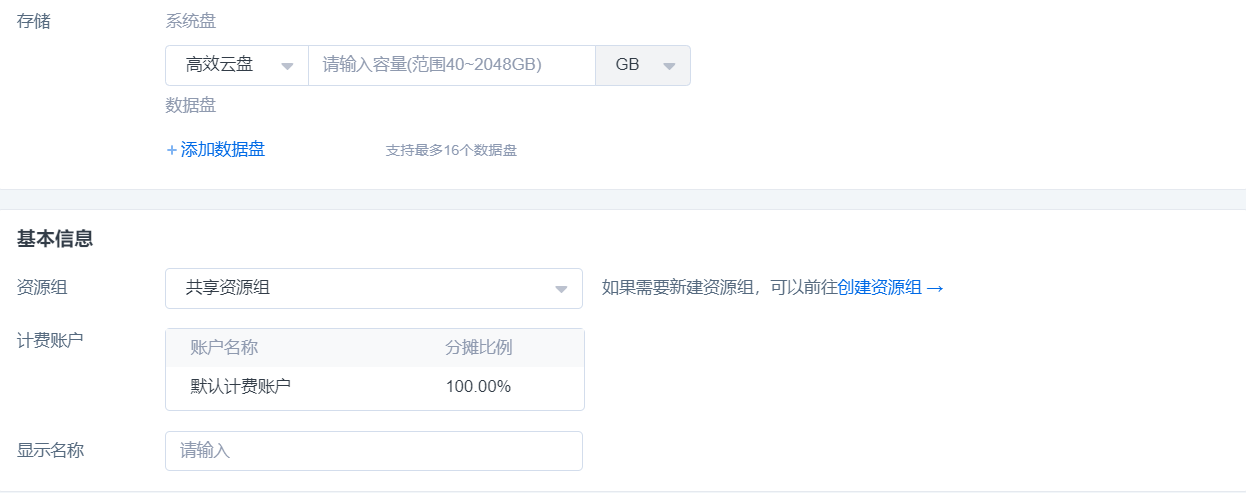Click the caret arrow next to GB

[x=669, y=66]
